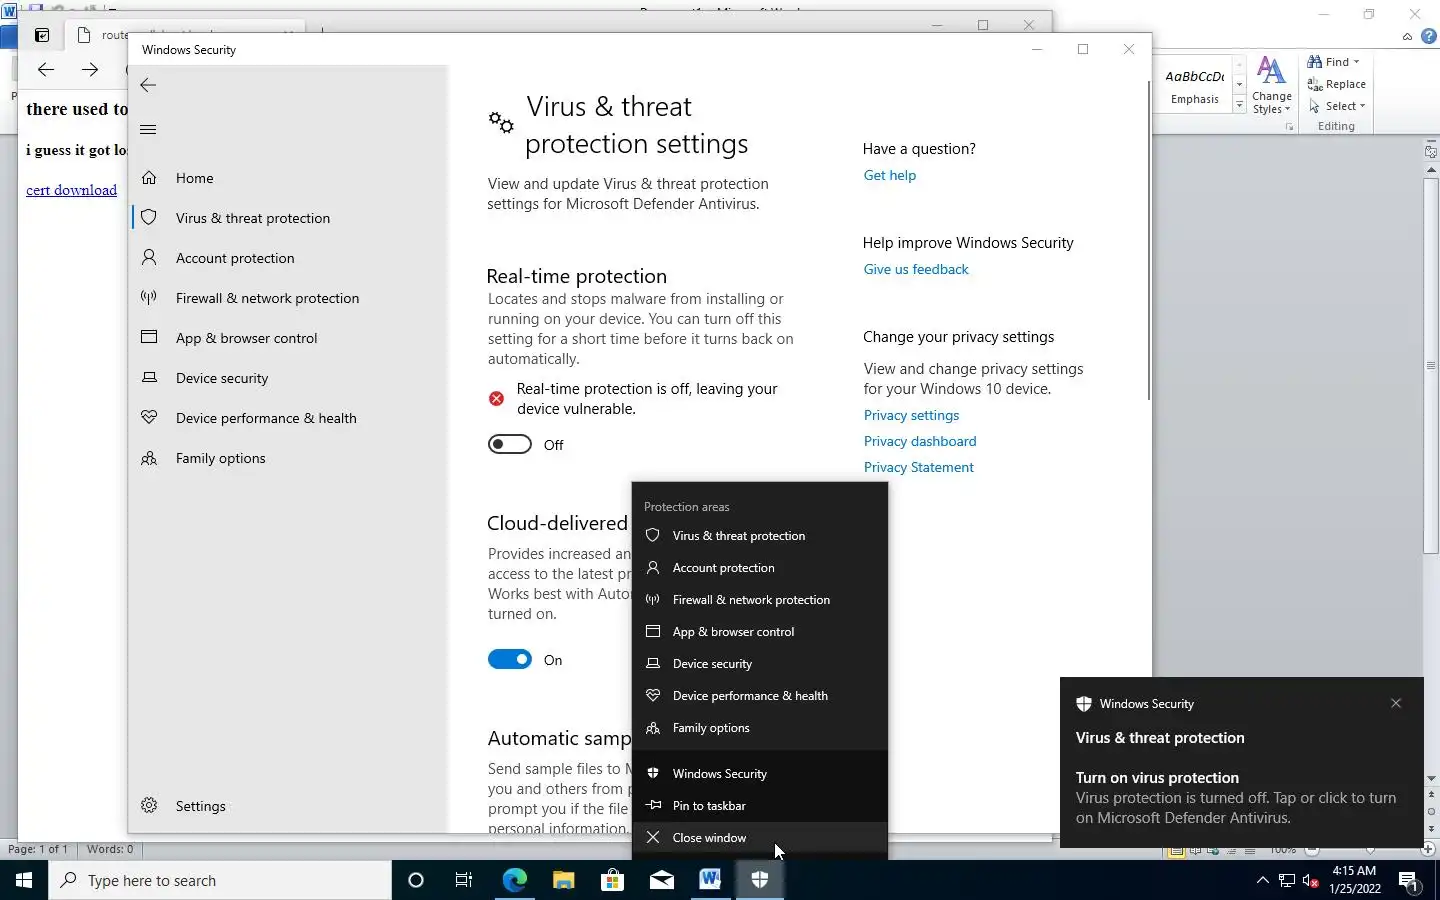Open the Privacy settings link

click(911, 415)
